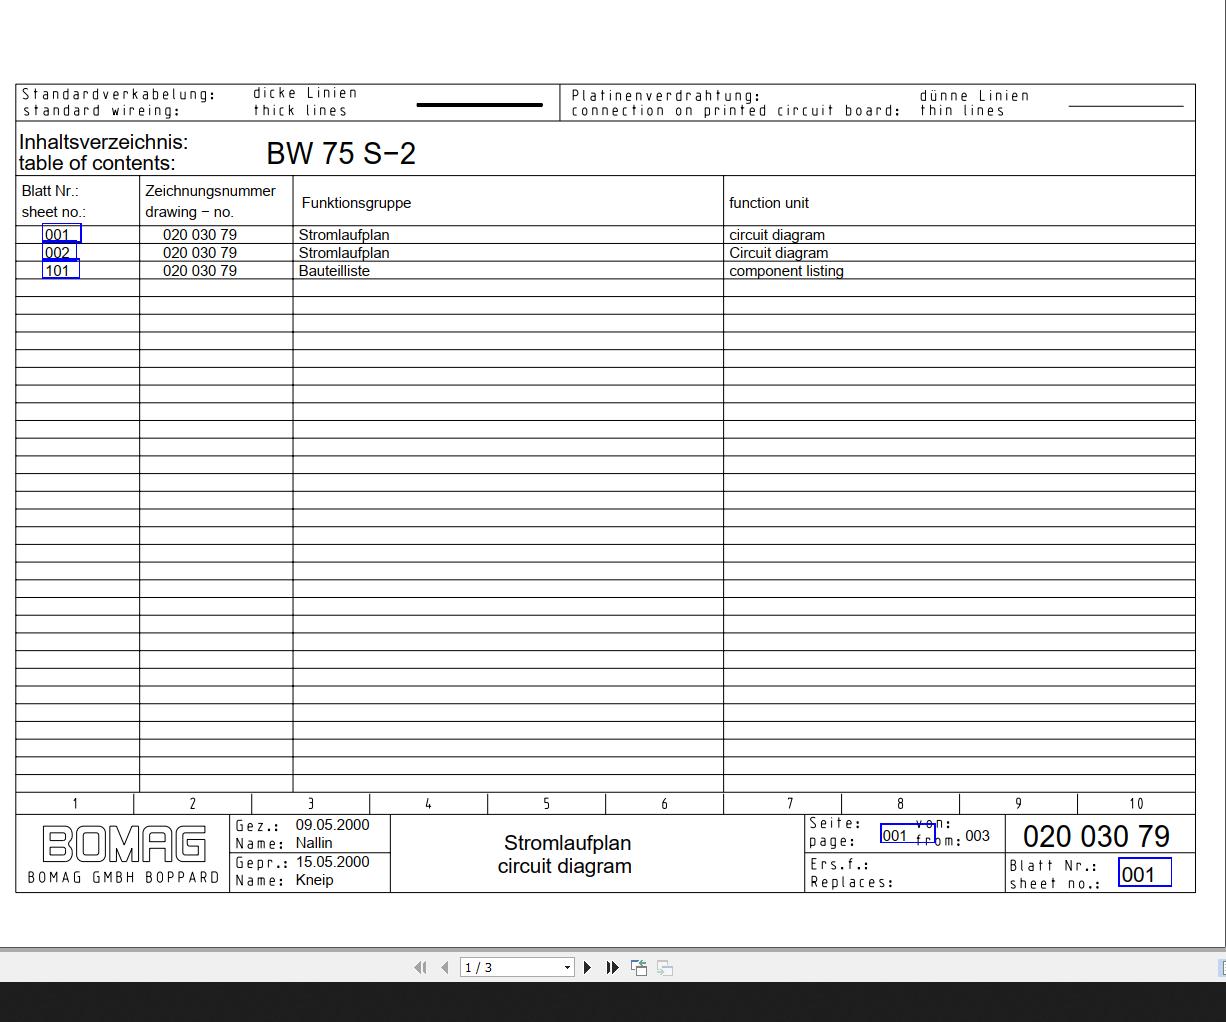Select 'Stromlaufplan' title in the title block

coord(567,843)
